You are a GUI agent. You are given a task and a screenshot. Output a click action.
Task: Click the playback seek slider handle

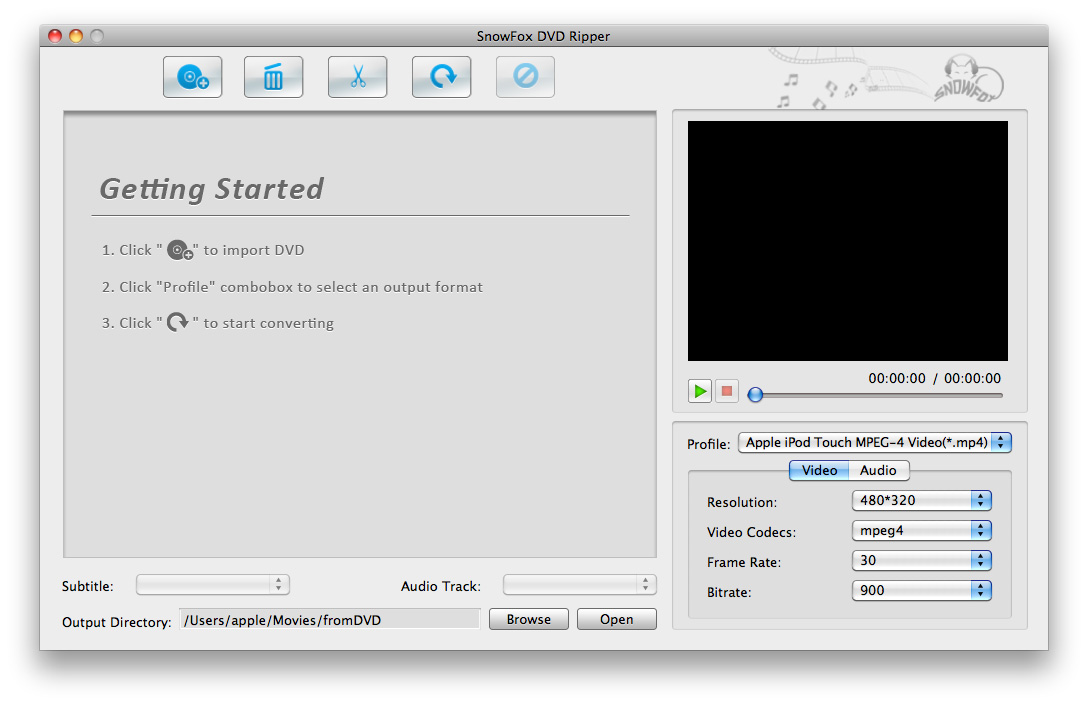(756, 395)
